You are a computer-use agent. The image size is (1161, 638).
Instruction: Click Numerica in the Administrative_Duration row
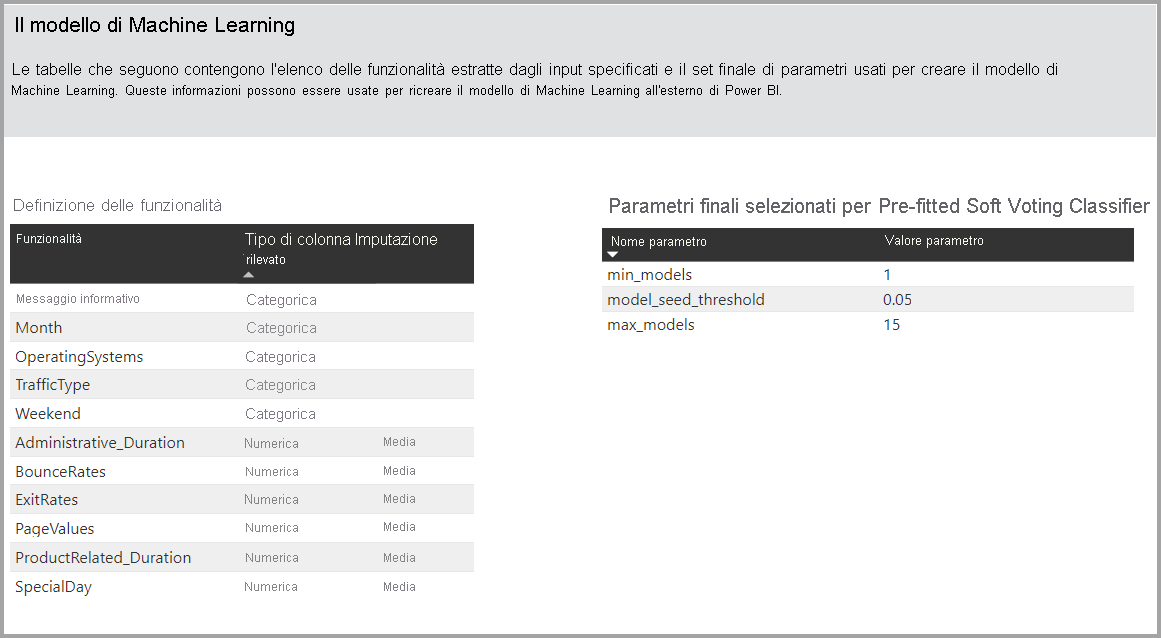tap(272, 443)
